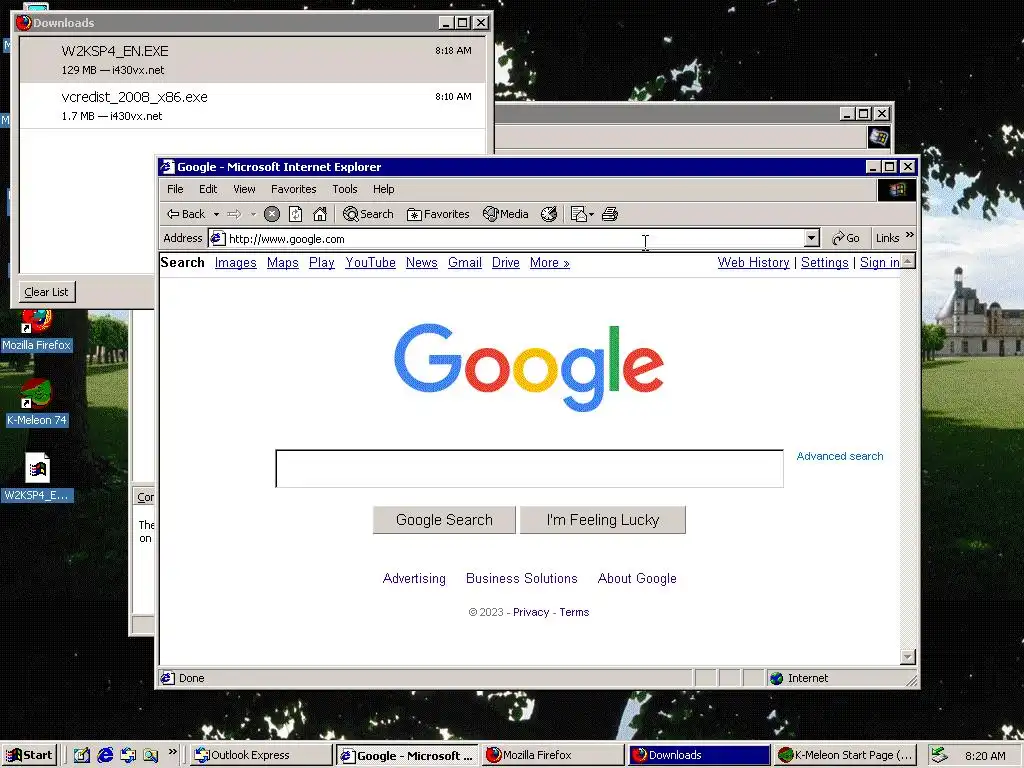Screen dimensions: 1024x768
Task: Click the Go button next to address bar
Action: coord(846,238)
